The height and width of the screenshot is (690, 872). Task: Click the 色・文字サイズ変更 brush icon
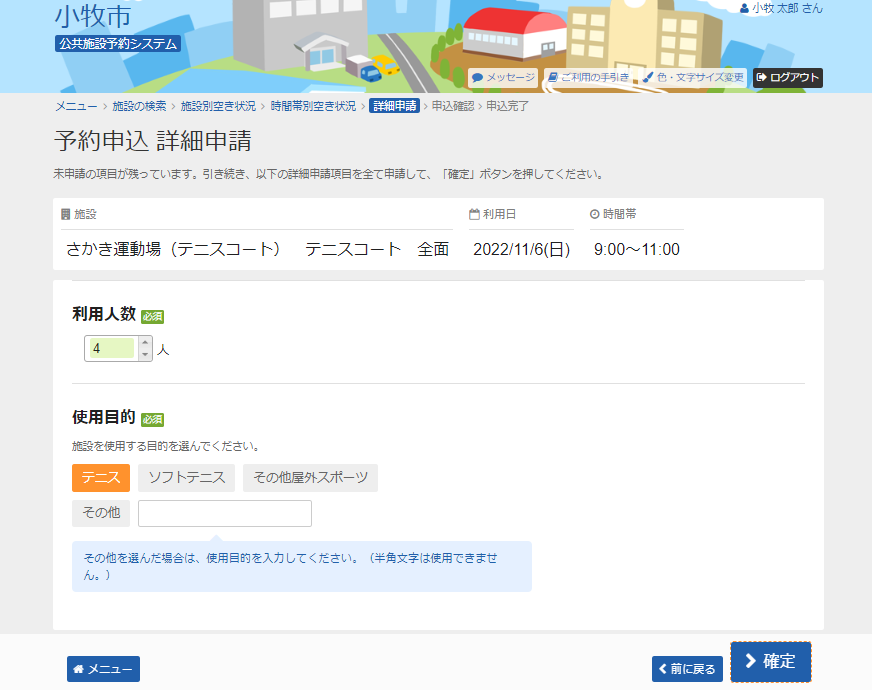[x=648, y=78]
